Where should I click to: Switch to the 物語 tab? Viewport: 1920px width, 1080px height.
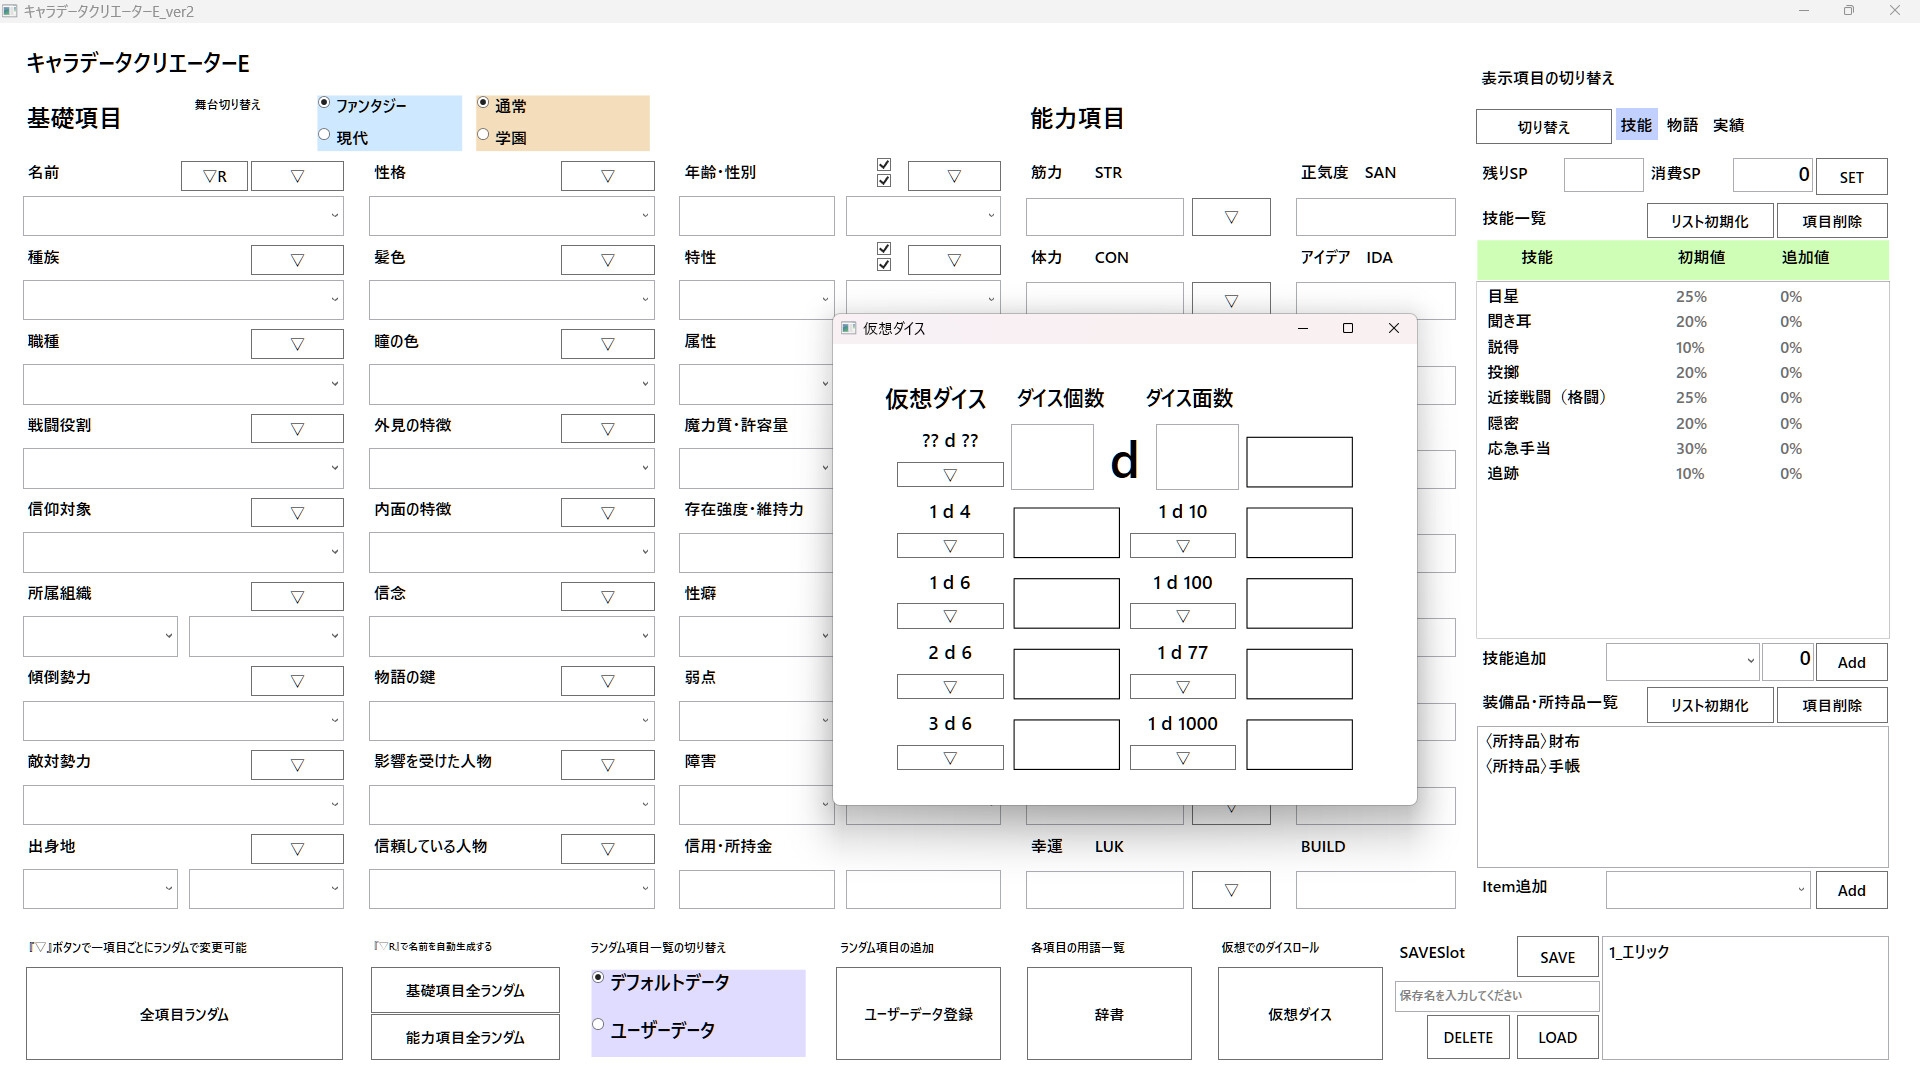[1682, 125]
